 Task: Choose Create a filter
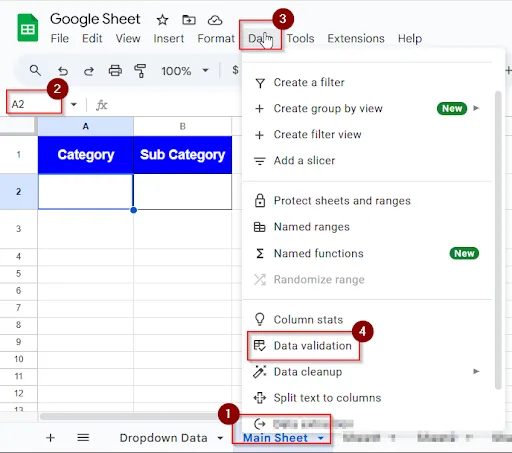point(367,82)
